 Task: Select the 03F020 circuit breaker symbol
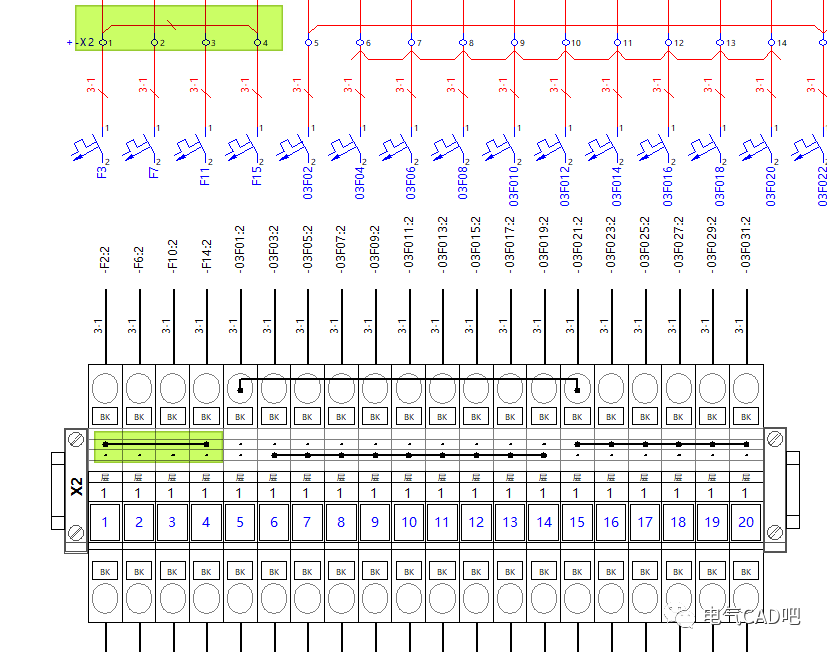point(757,148)
